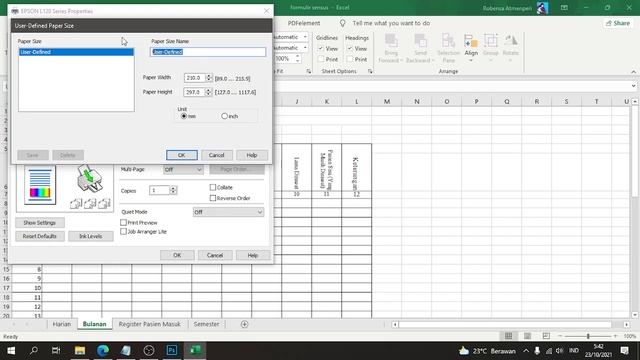This screenshot has height=360, width=640.
Task: Add a new sheet with plus icon
Action: tap(244, 324)
